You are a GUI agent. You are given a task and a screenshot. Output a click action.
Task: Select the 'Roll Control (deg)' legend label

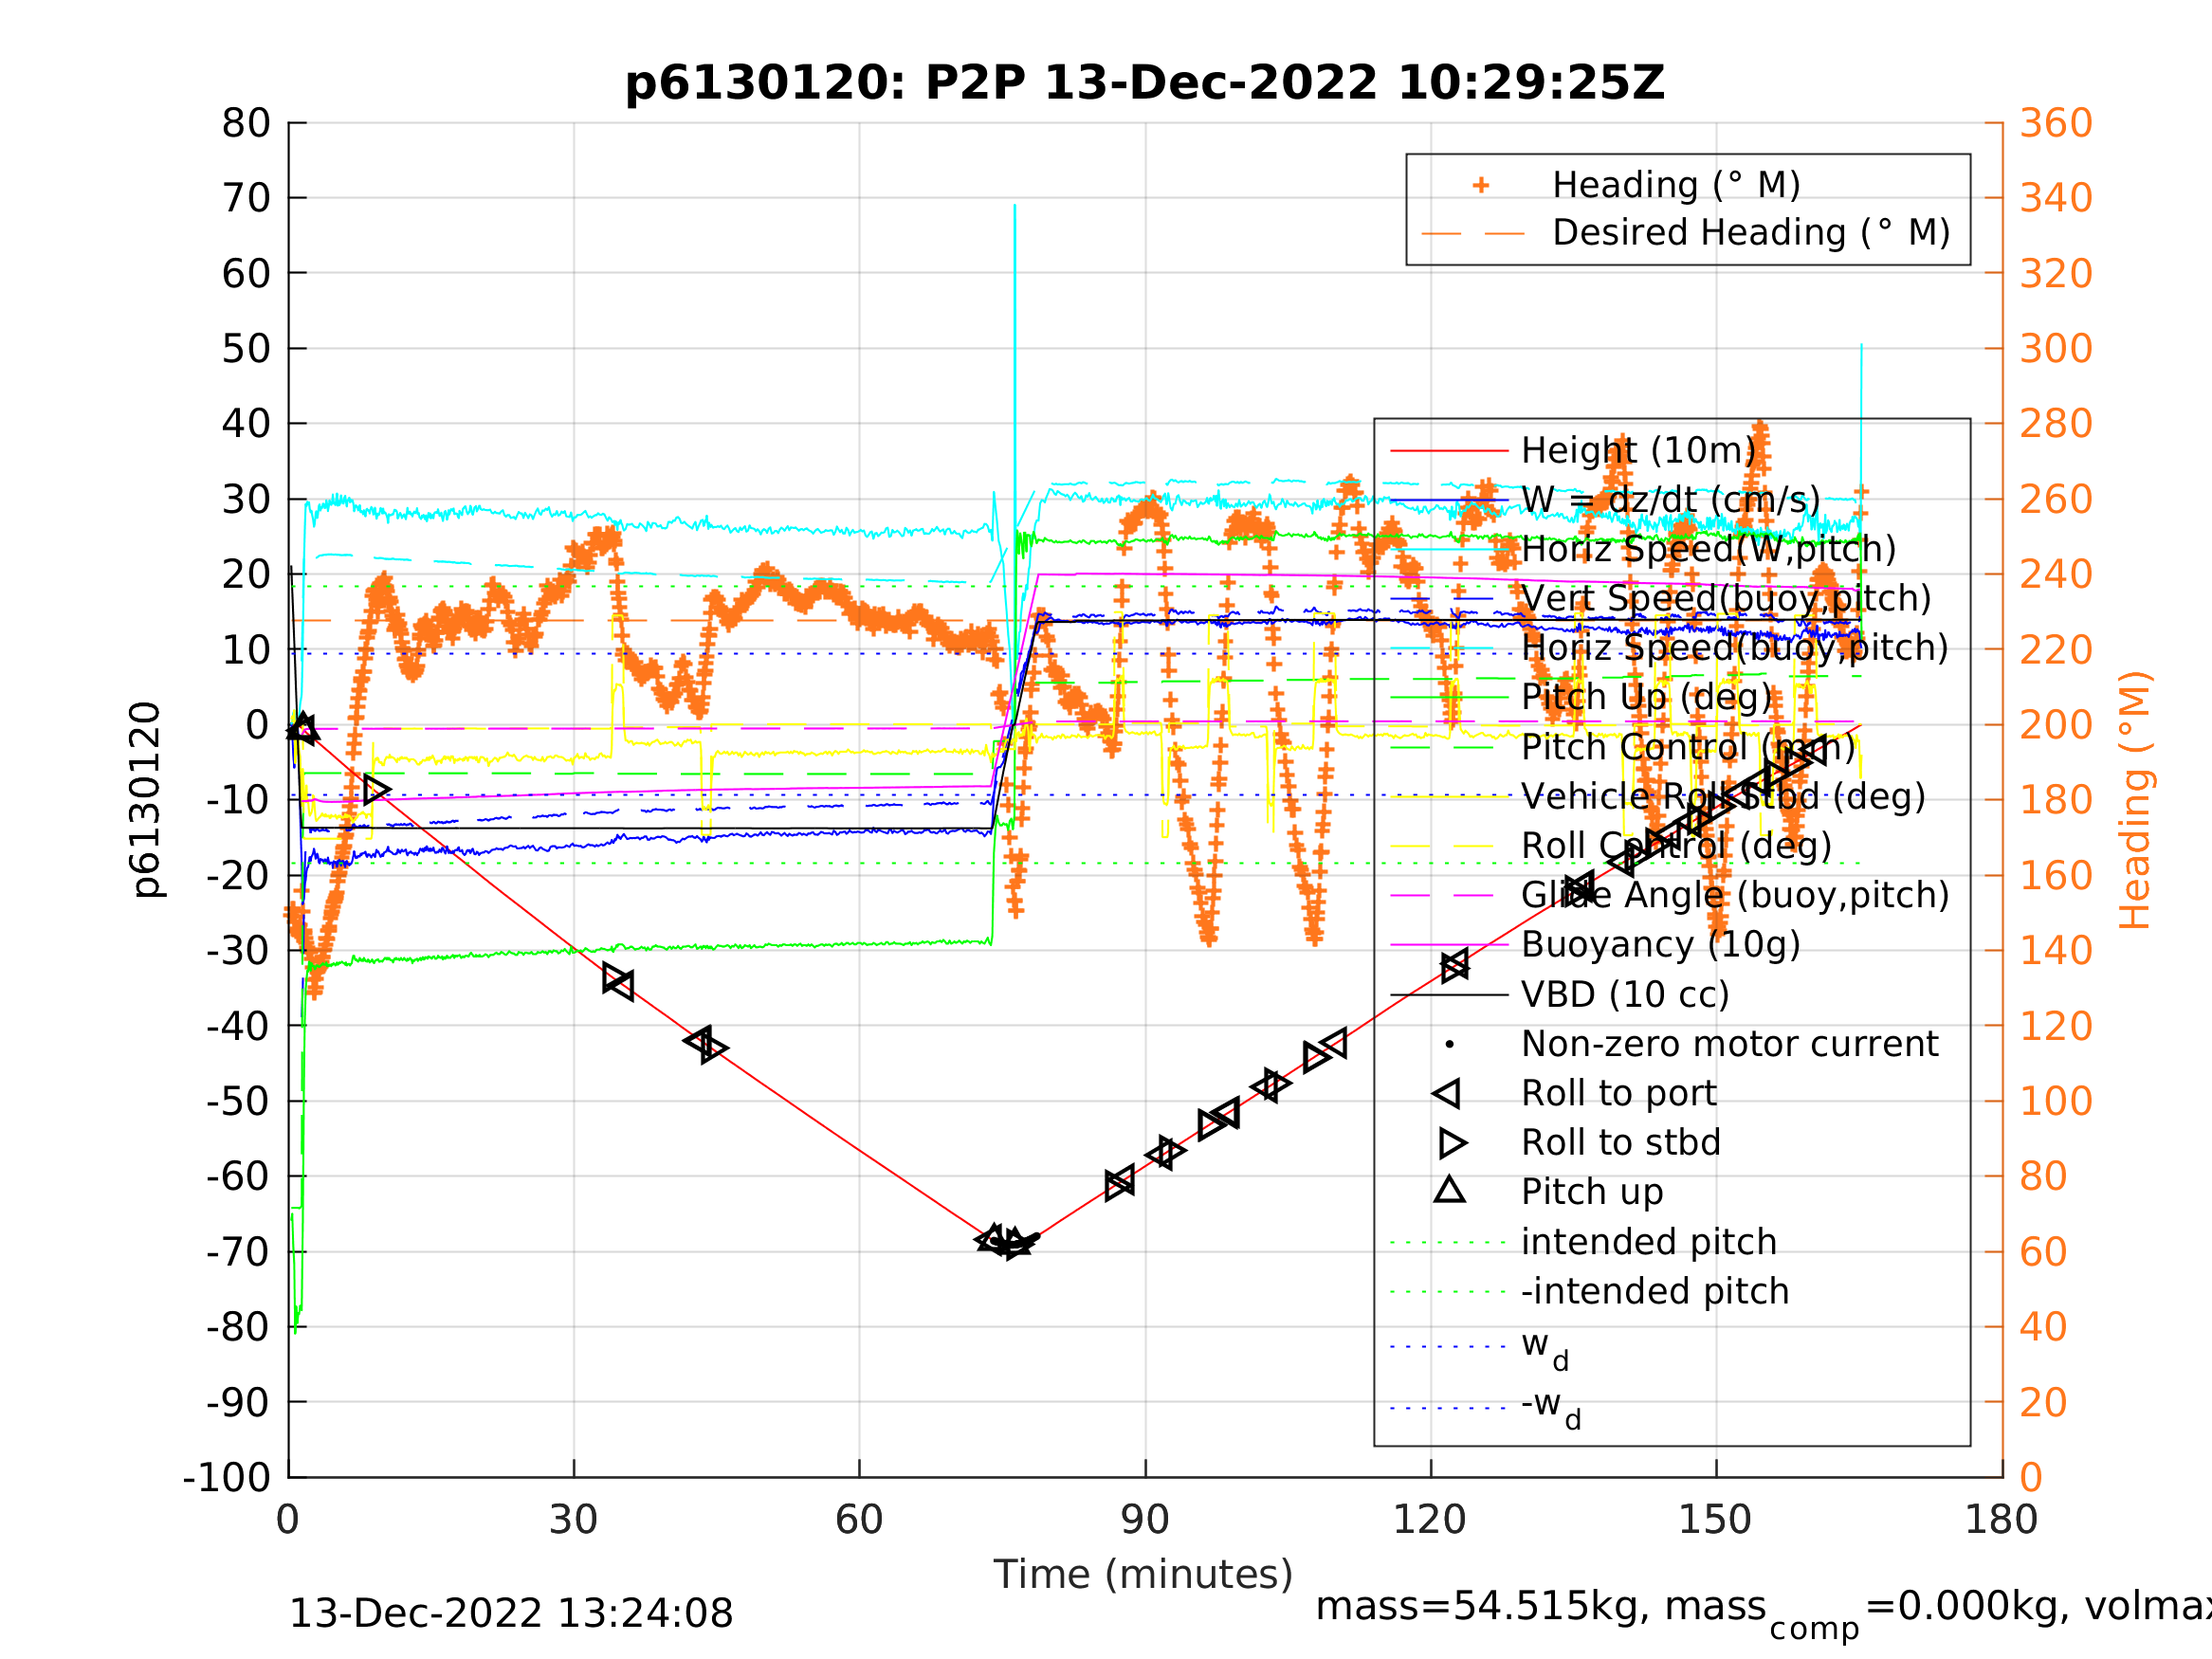click(1677, 846)
